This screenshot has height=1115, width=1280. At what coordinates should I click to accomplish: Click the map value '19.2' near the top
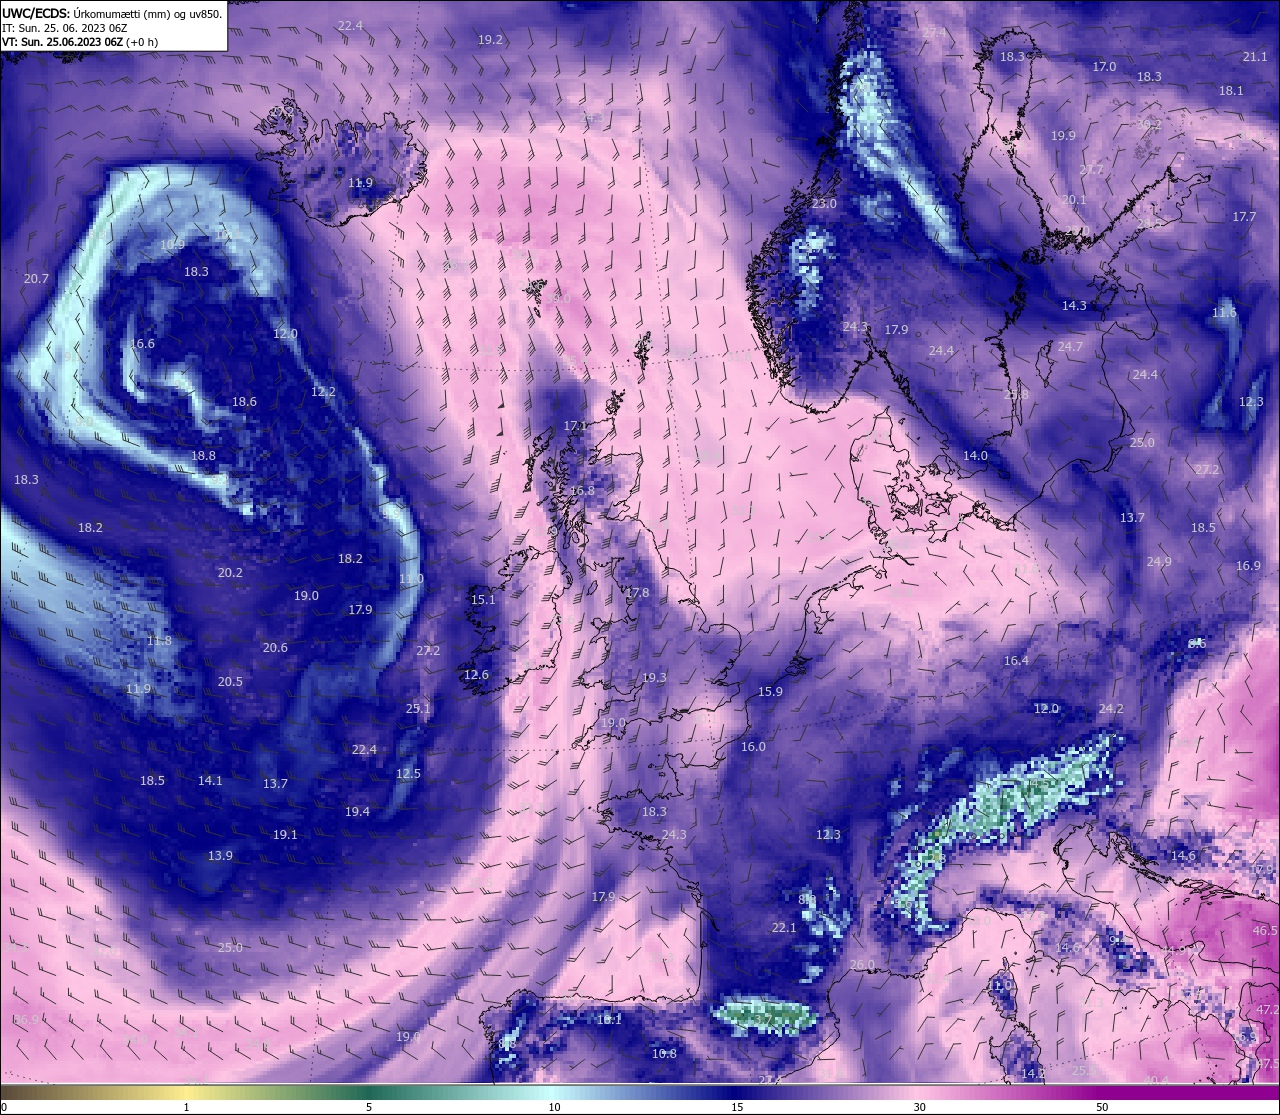tap(490, 40)
